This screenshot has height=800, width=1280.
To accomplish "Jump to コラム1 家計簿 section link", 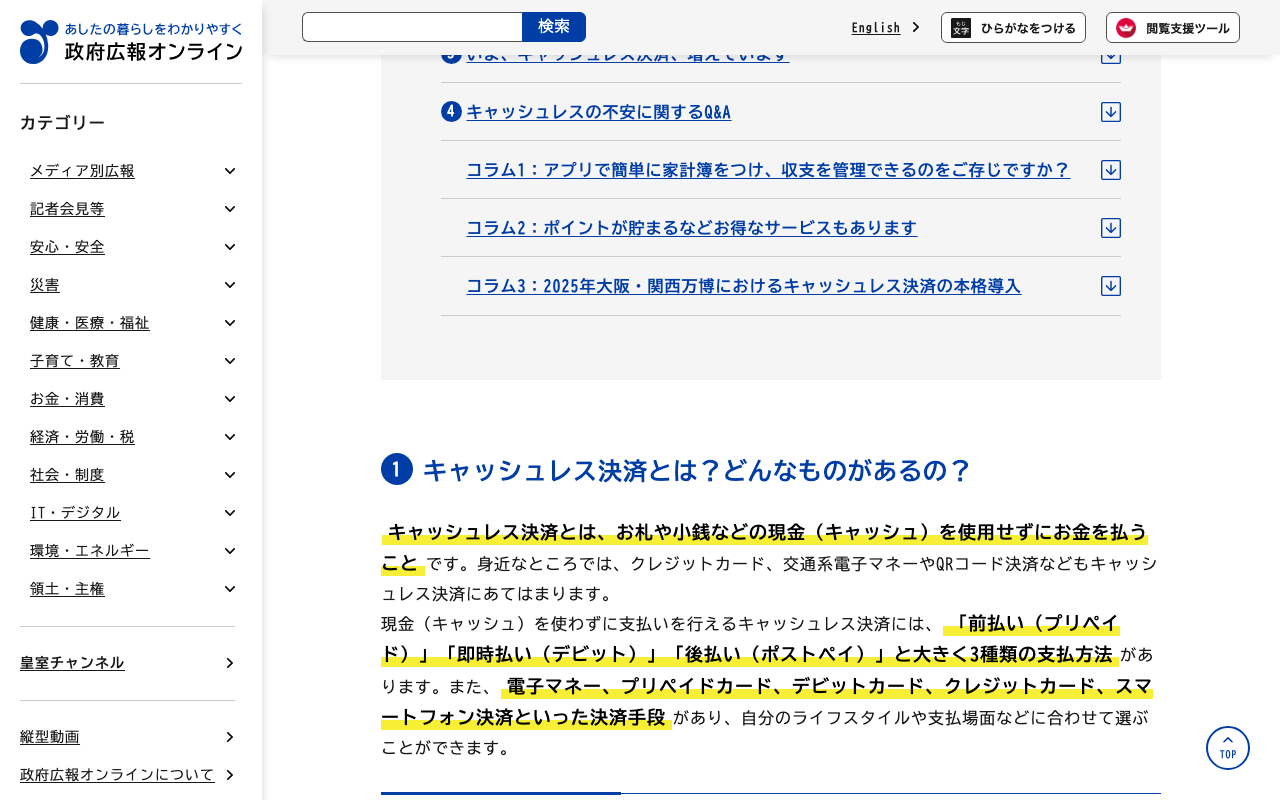I will click(768, 170).
